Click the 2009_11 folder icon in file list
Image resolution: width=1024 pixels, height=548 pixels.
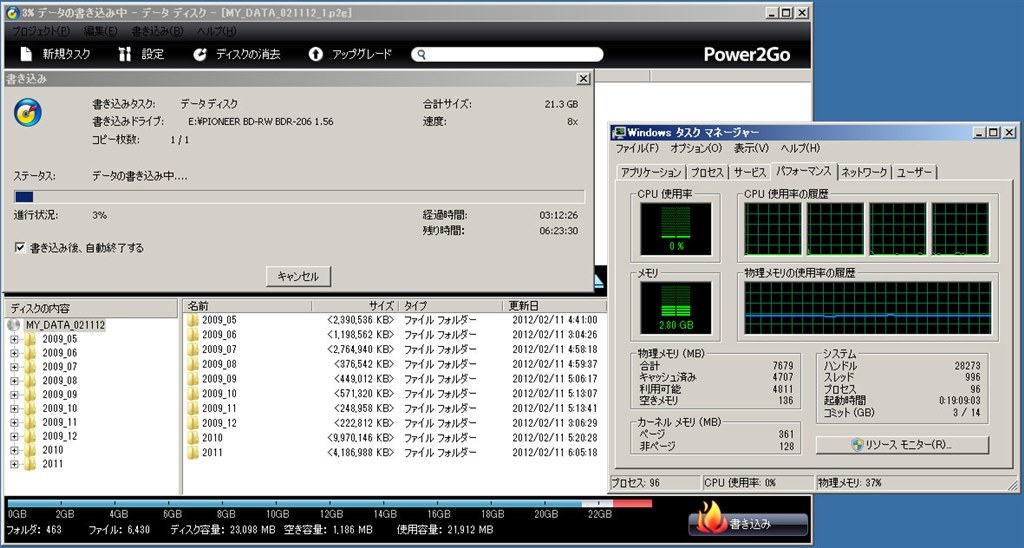[x=193, y=408]
